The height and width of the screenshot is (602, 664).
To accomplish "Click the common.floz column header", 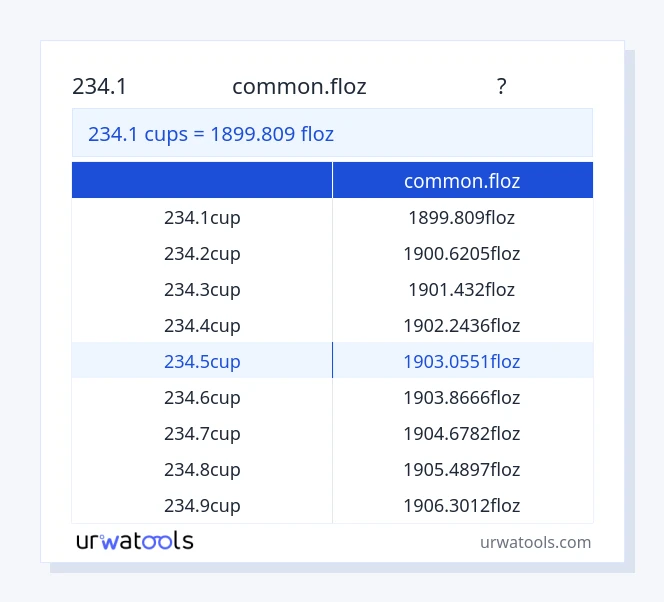I will coord(462,181).
